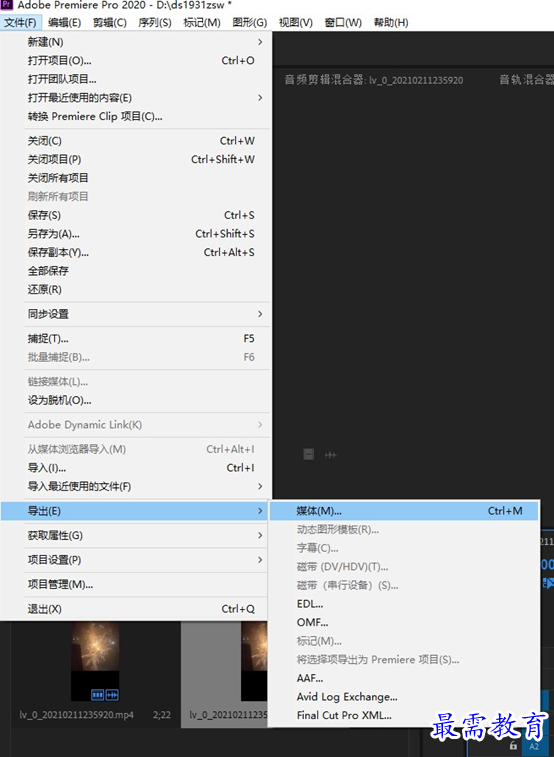Open the 剪辑(C) menu
Viewport: 554px width, 757px height.
point(110,23)
